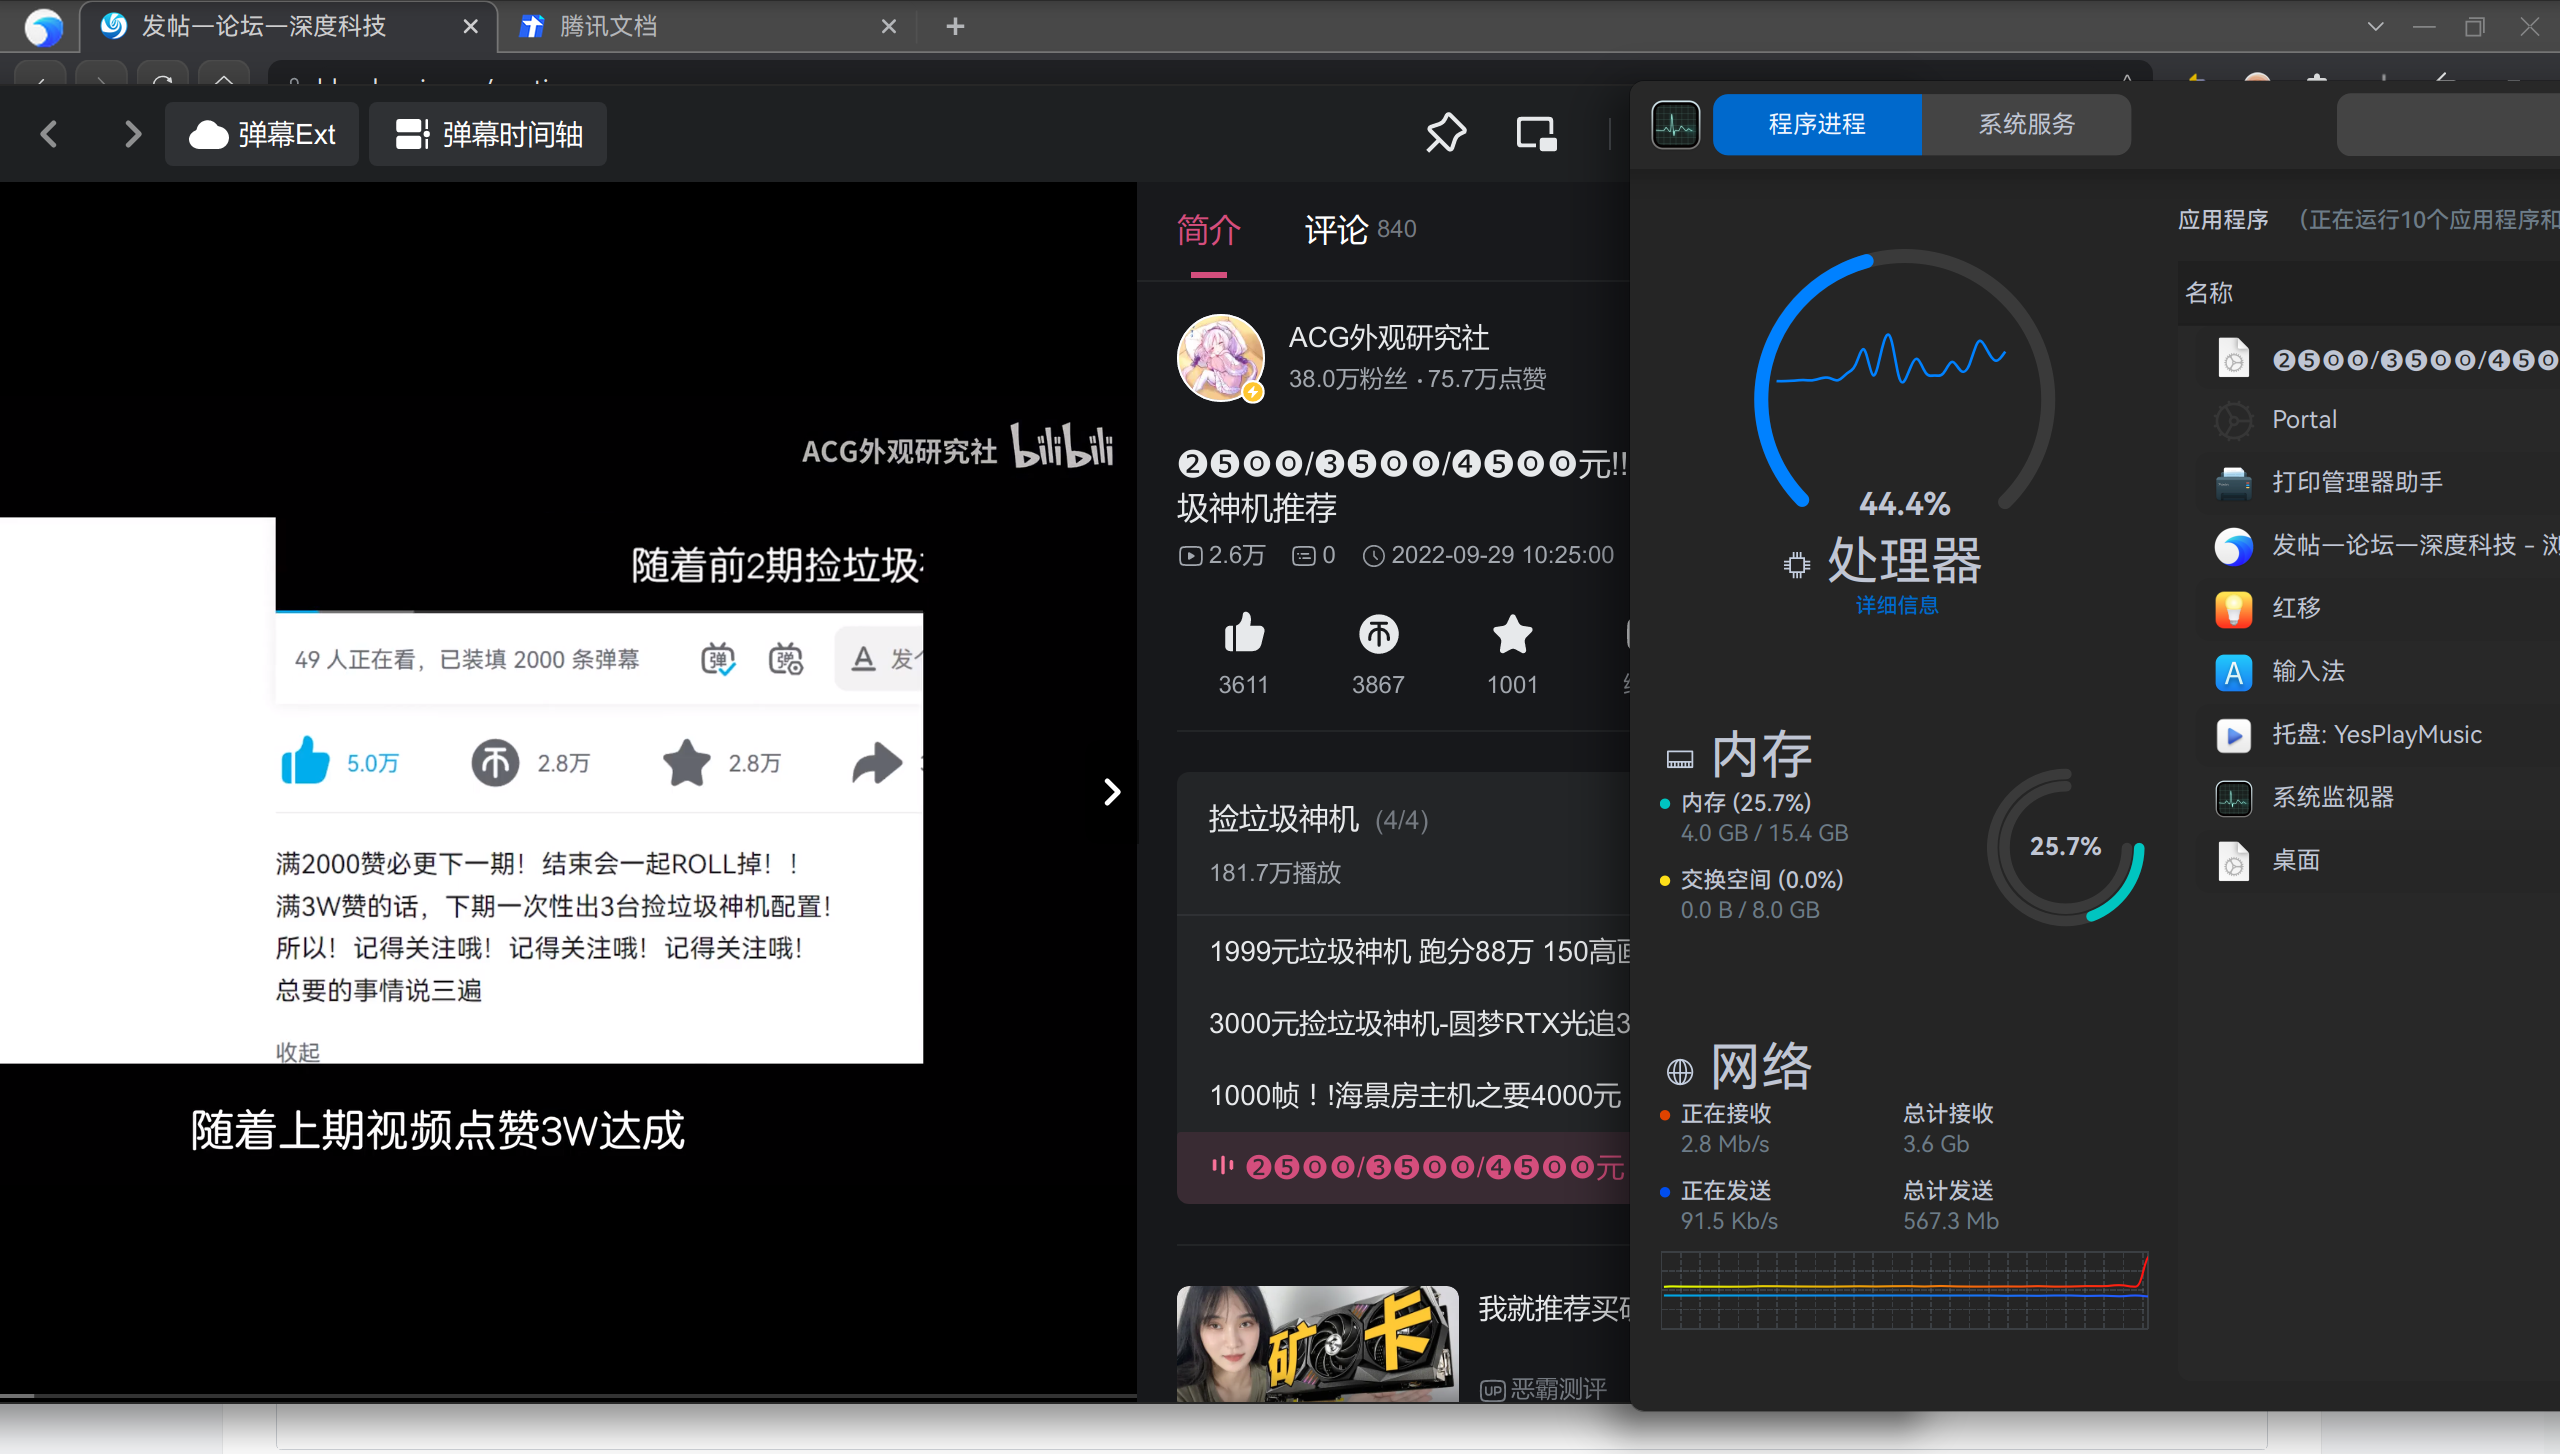Click the system monitor heartbeat icon
The image size is (2560, 1454).
1675,124
